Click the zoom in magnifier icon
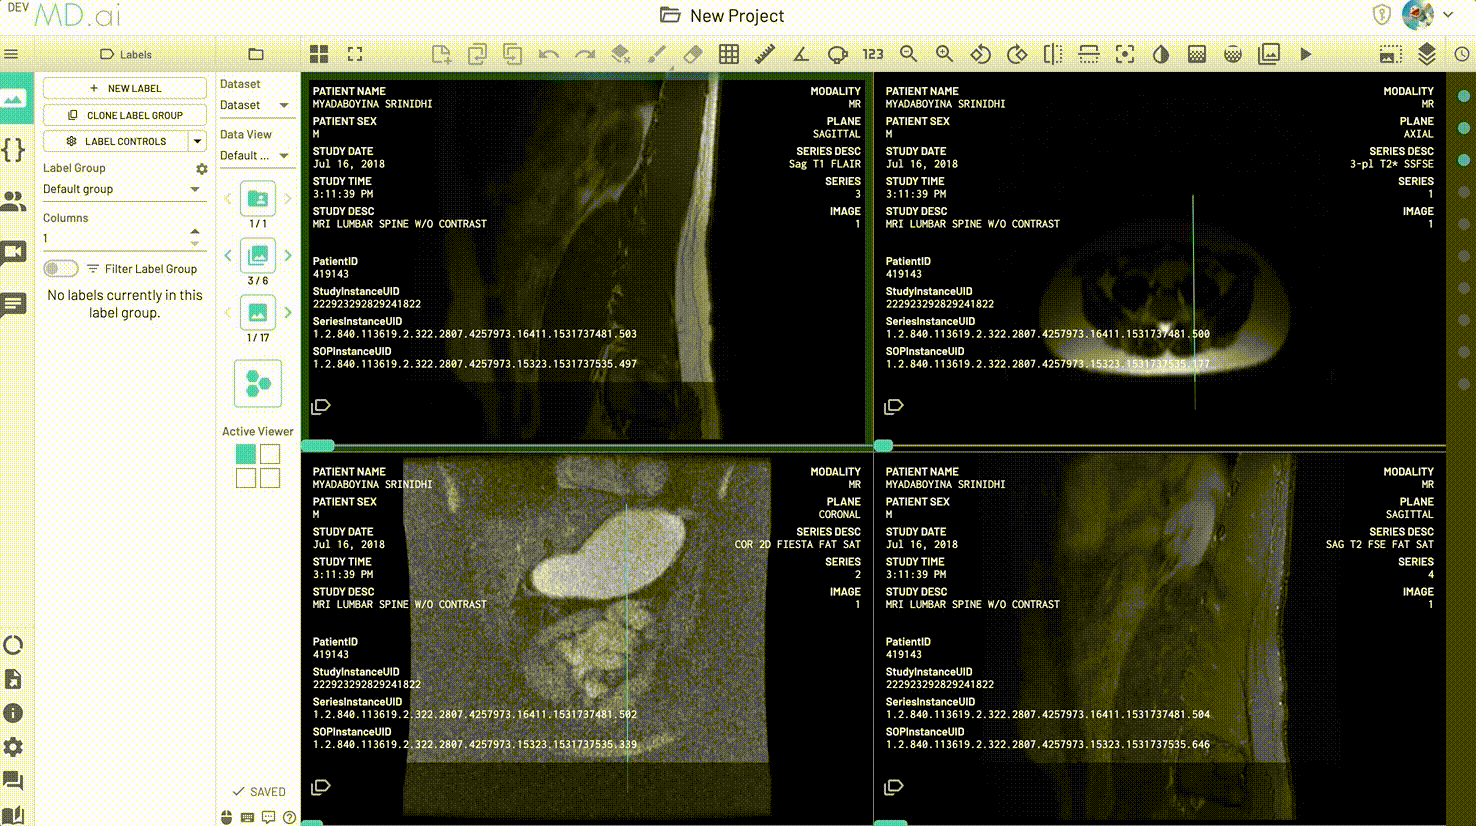The height and width of the screenshot is (826, 1476). pyautogui.click(x=944, y=54)
